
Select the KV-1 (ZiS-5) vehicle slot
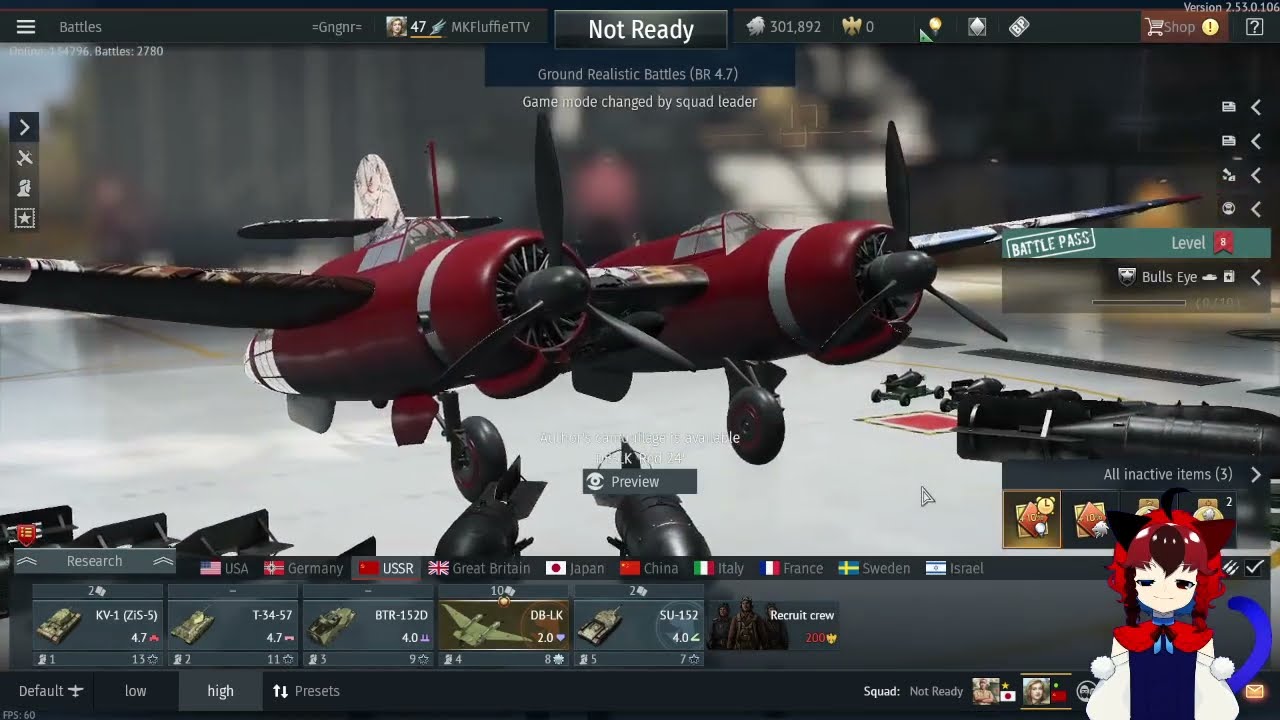point(98,627)
